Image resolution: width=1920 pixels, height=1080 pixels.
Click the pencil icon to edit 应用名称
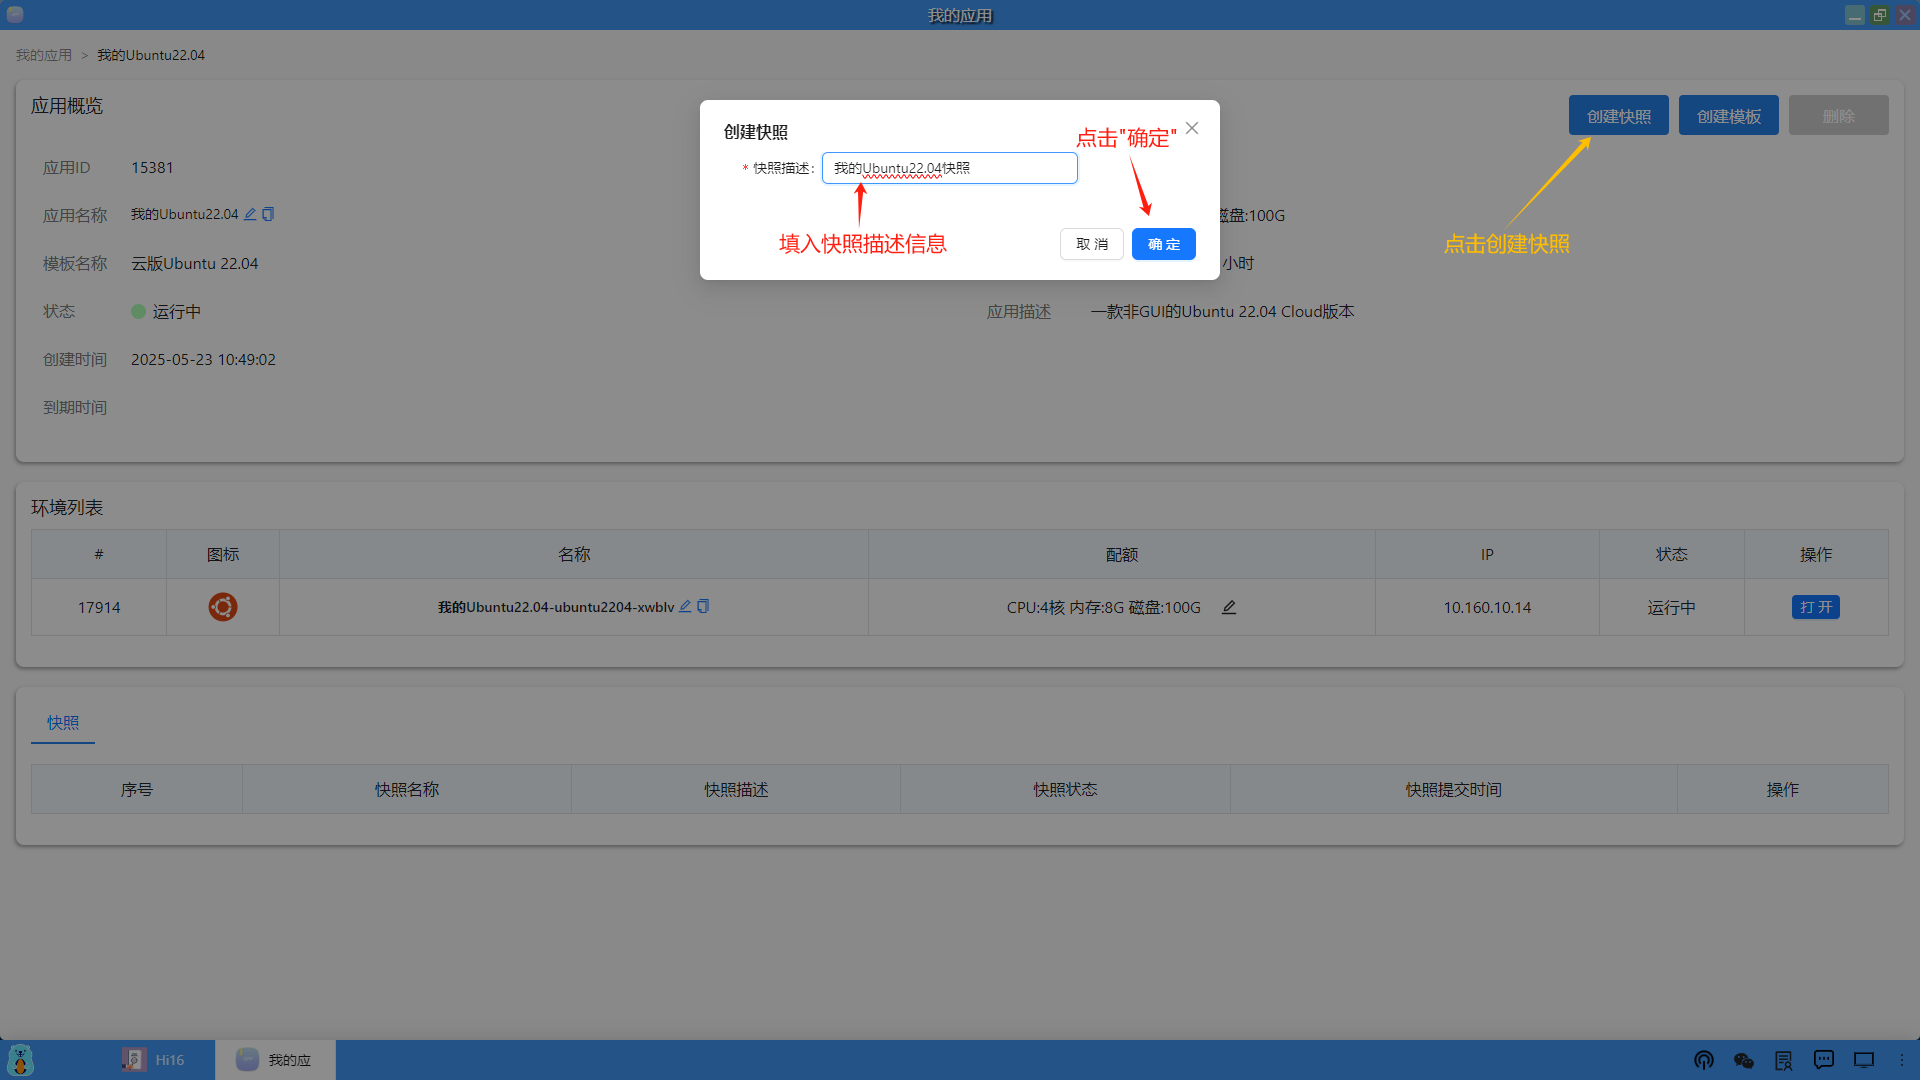click(250, 214)
